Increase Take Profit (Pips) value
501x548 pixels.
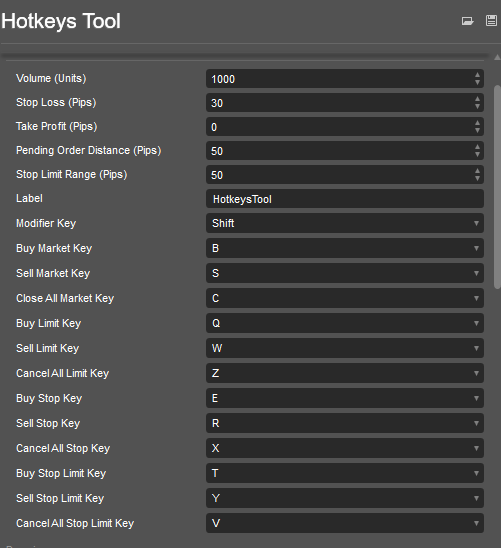(477, 123)
